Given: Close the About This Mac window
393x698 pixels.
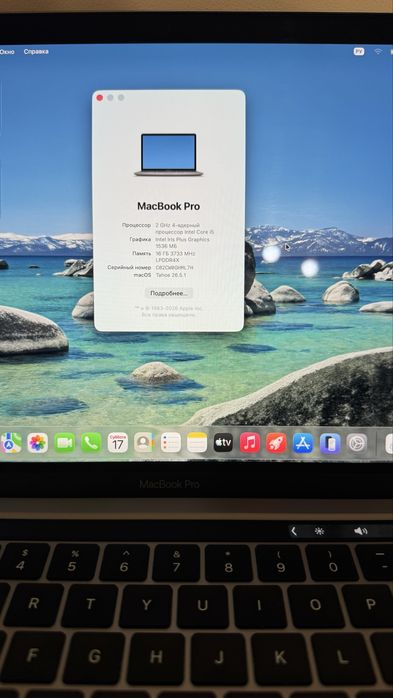Looking at the screenshot, I should click(x=100, y=98).
